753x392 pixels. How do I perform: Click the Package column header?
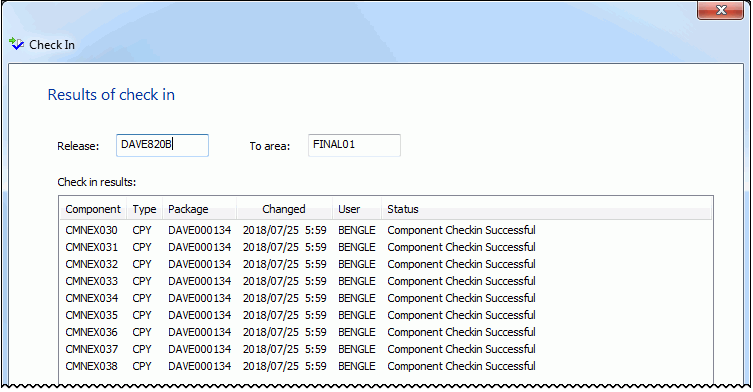coord(199,209)
